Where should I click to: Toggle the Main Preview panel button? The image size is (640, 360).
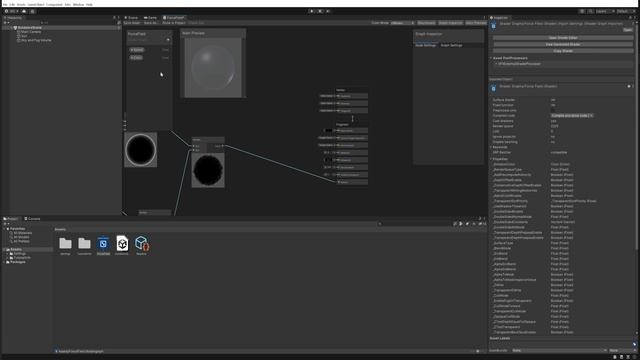pyautogui.click(x=476, y=23)
